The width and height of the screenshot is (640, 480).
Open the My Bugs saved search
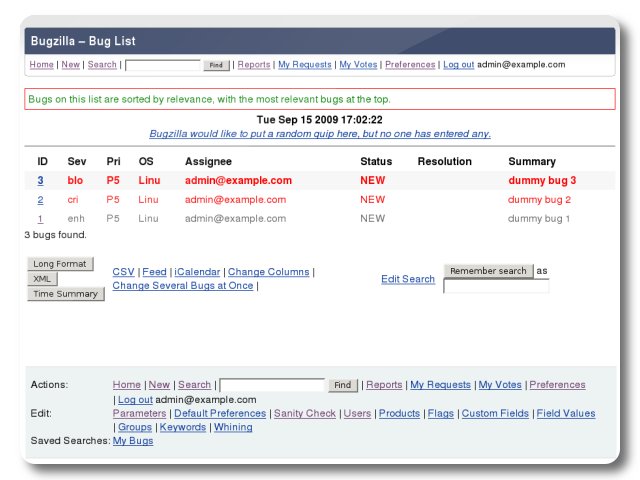click(133, 441)
